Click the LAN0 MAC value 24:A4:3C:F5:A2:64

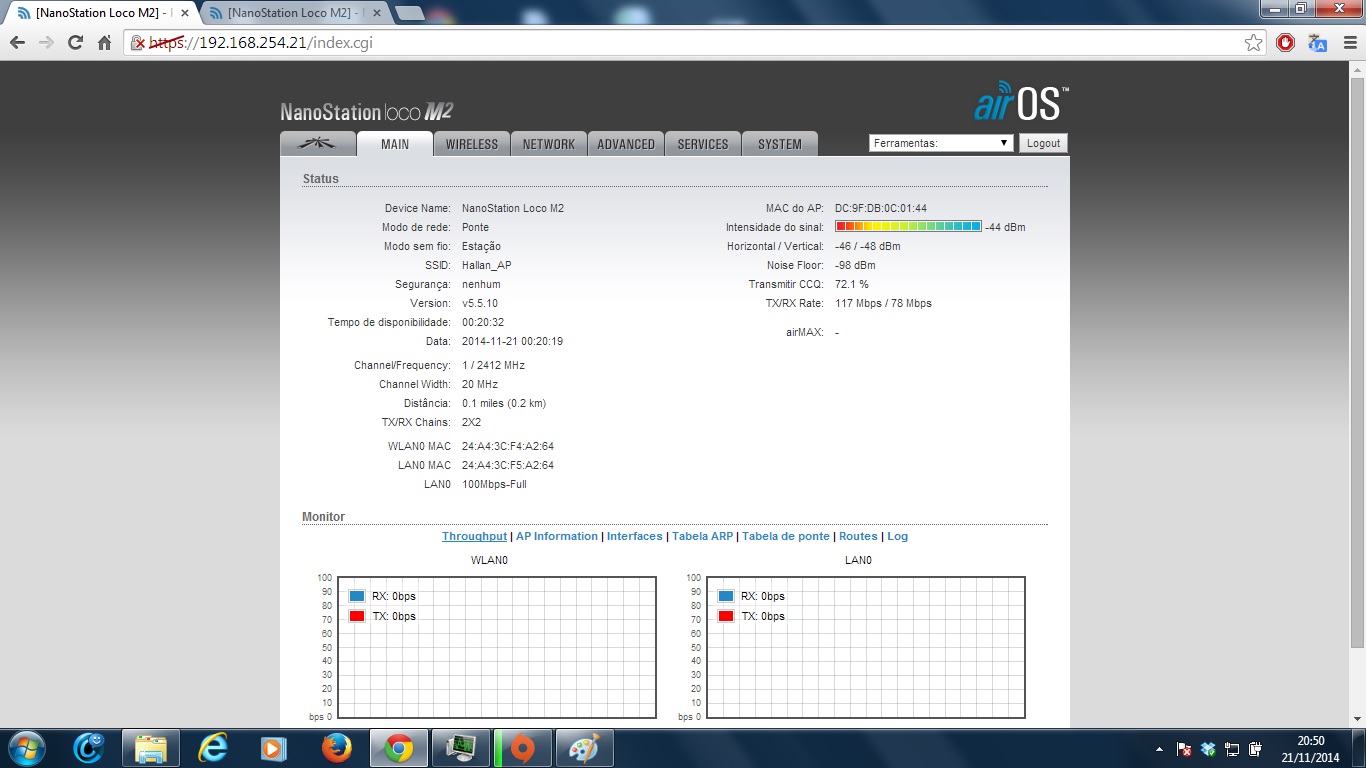pyautogui.click(x=508, y=465)
